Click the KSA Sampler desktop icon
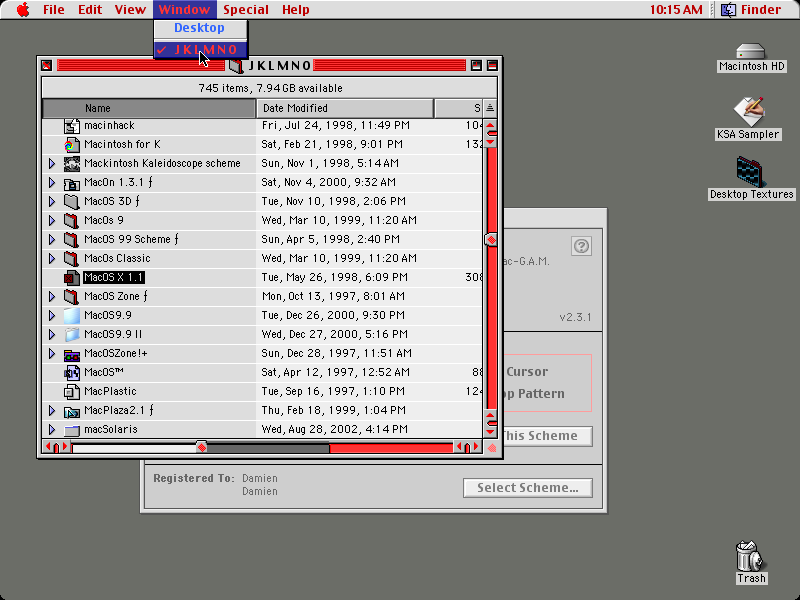Image resolution: width=800 pixels, height=600 pixels. 749,112
